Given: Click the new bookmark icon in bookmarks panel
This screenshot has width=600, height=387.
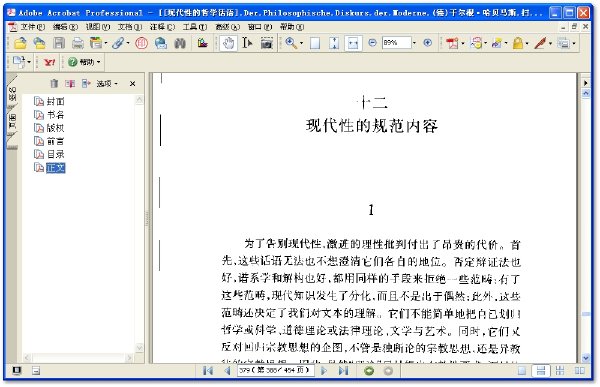Looking at the screenshot, I should [70, 83].
